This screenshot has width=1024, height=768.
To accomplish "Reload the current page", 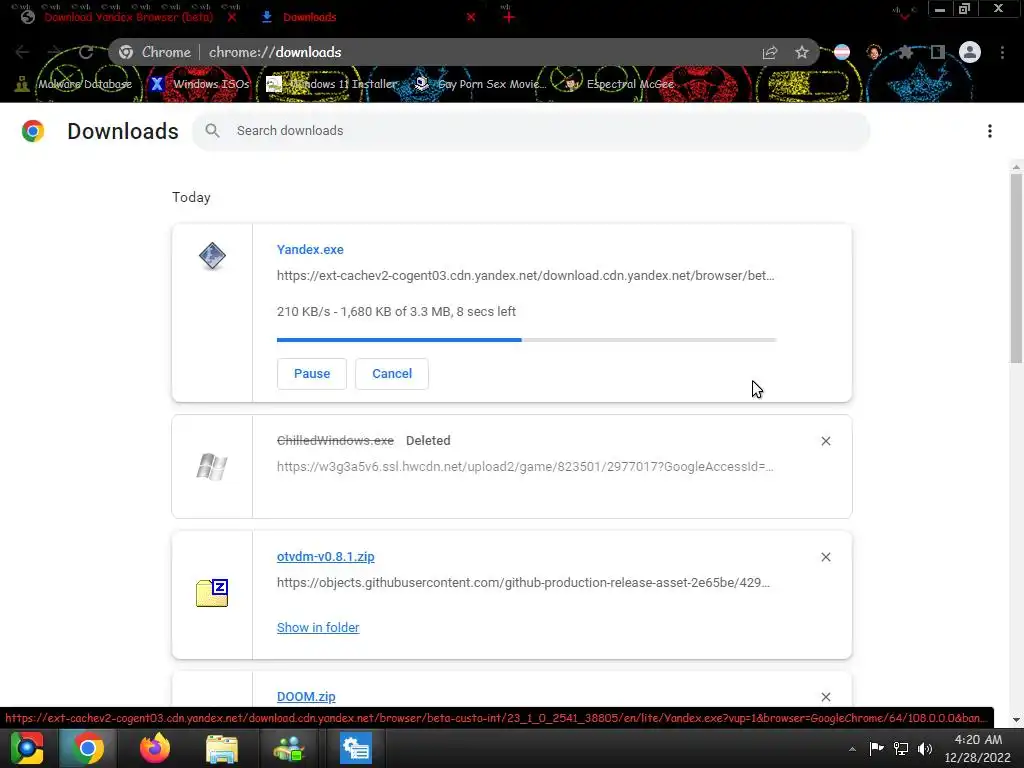I will coord(86,52).
